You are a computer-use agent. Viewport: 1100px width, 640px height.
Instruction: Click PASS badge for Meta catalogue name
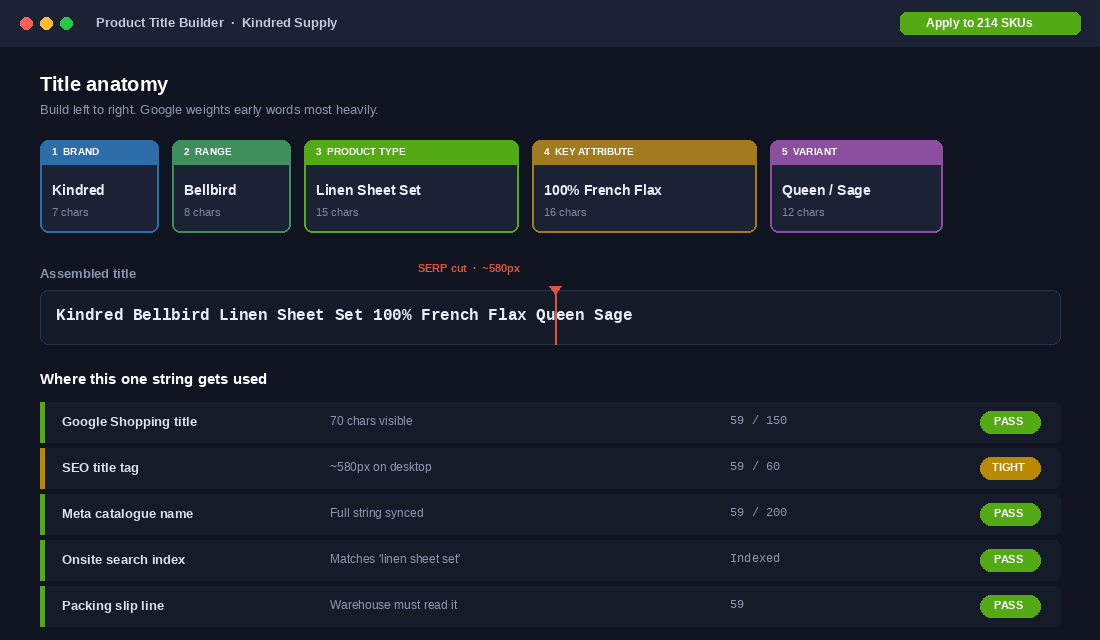tap(1010, 514)
